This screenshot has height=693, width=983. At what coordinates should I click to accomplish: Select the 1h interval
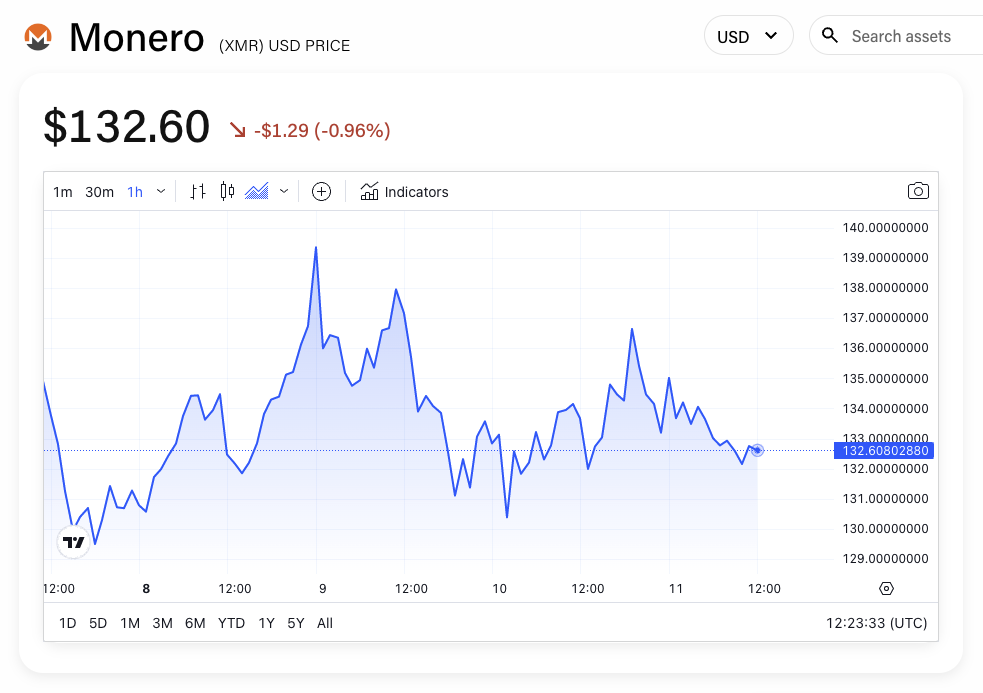point(135,192)
